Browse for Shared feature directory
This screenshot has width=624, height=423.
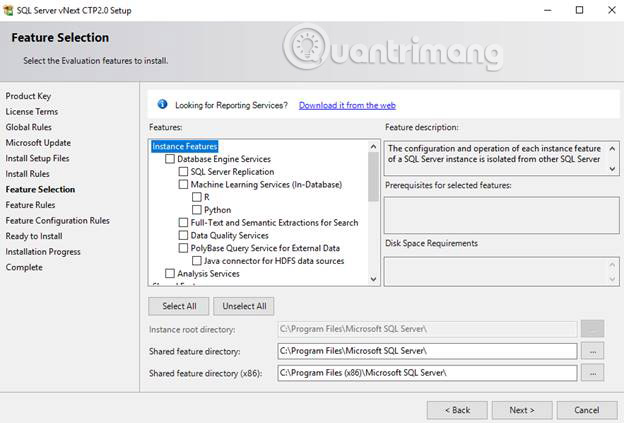pyautogui.click(x=593, y=351)
